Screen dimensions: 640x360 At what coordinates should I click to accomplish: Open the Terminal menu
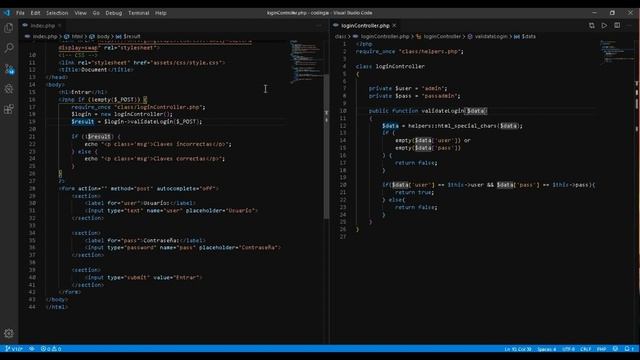[138, 13]
